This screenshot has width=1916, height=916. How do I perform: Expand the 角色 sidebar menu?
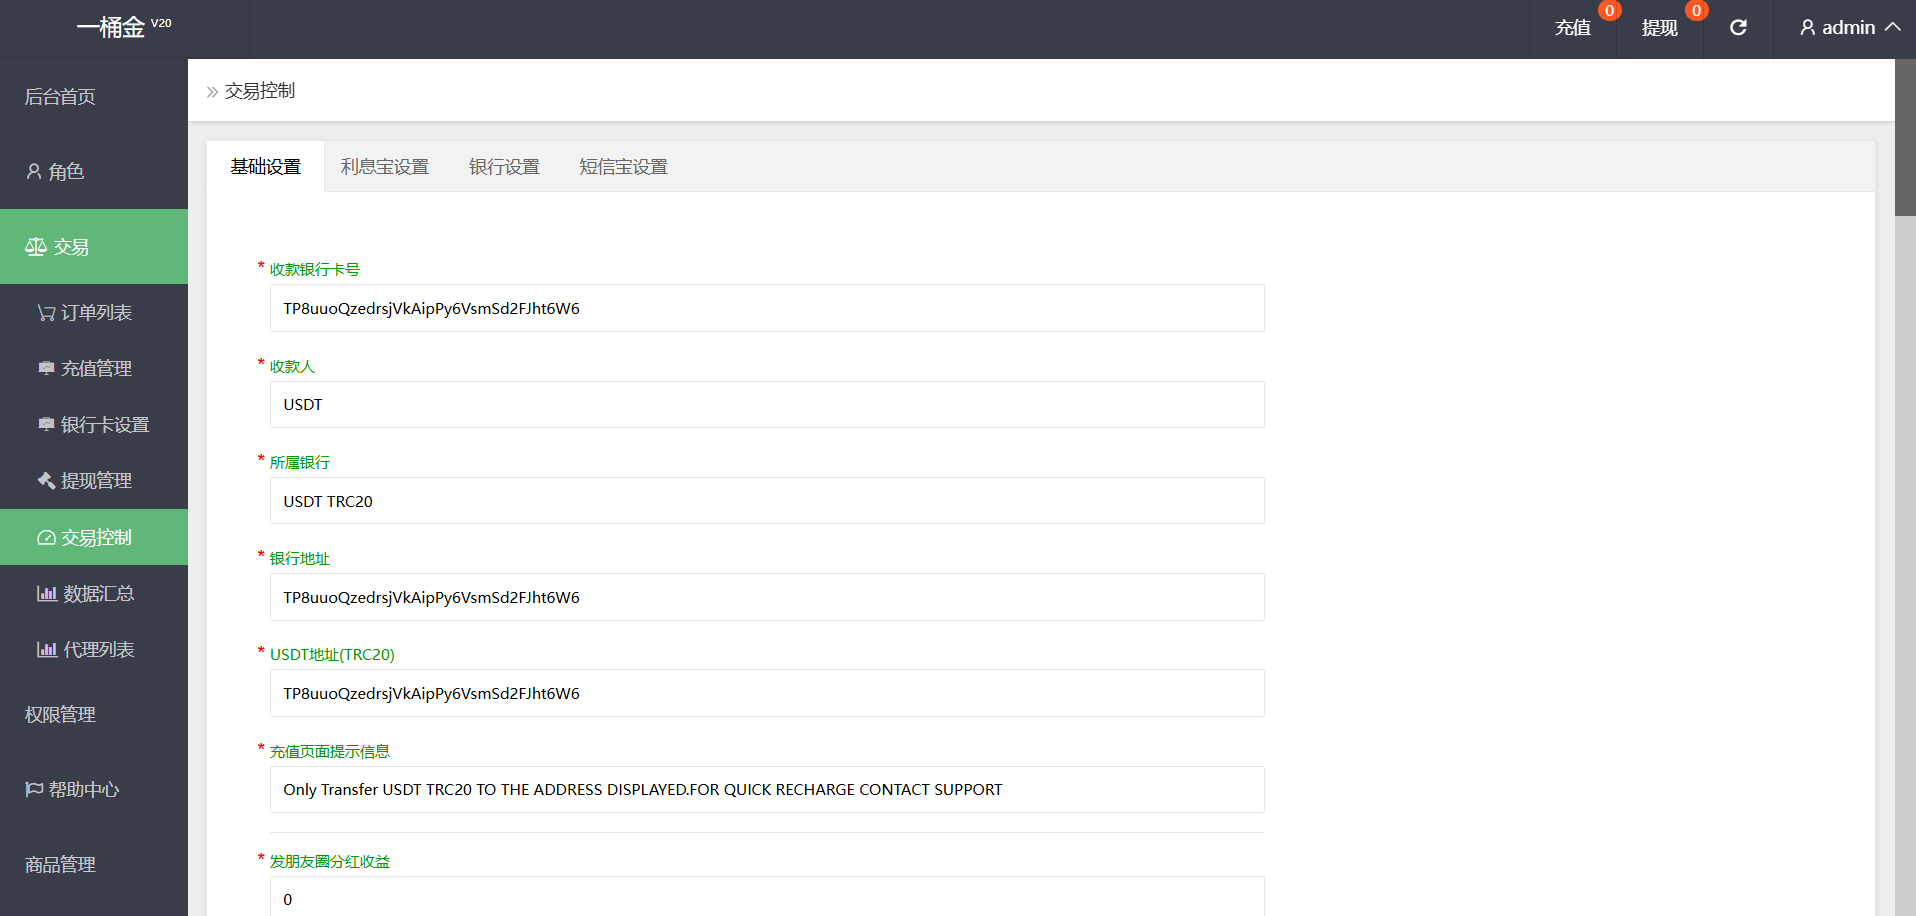click(x=94, y=172)
